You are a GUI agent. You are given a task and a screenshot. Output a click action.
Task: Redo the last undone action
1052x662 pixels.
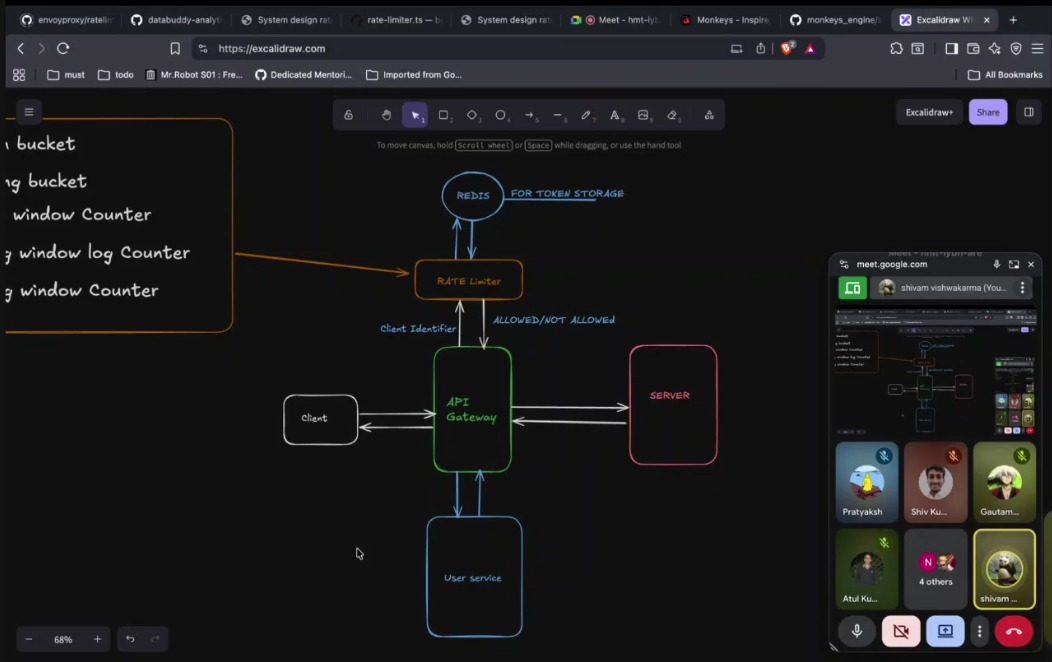(156, 639)
